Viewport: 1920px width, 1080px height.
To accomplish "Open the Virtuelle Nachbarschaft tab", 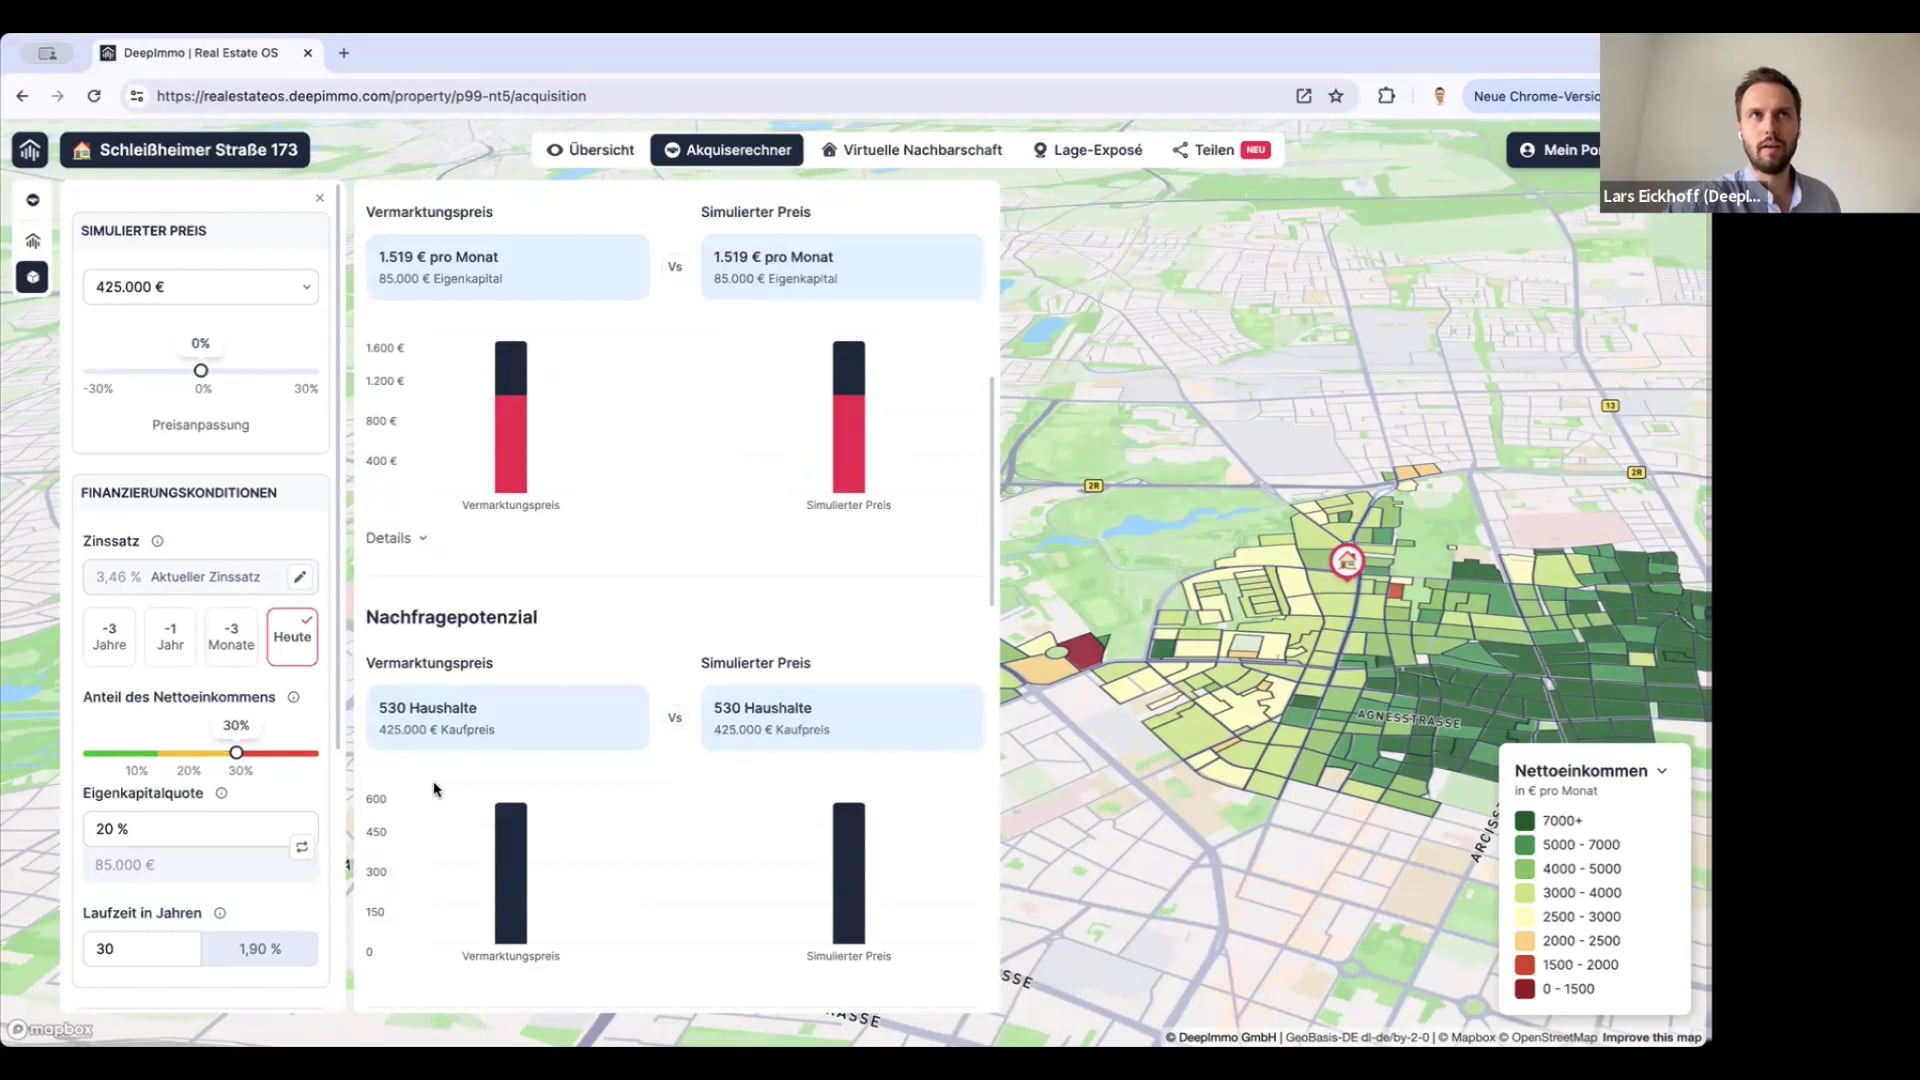I will (x=912, y=150).
